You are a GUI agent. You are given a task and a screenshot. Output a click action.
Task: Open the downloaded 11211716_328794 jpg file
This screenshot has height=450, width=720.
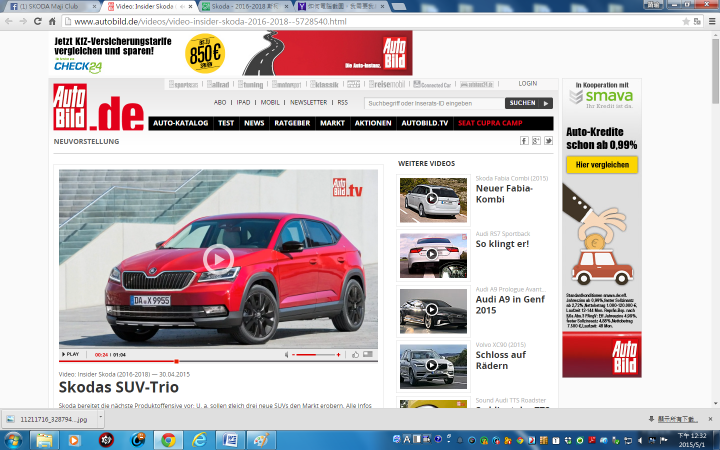51,419
